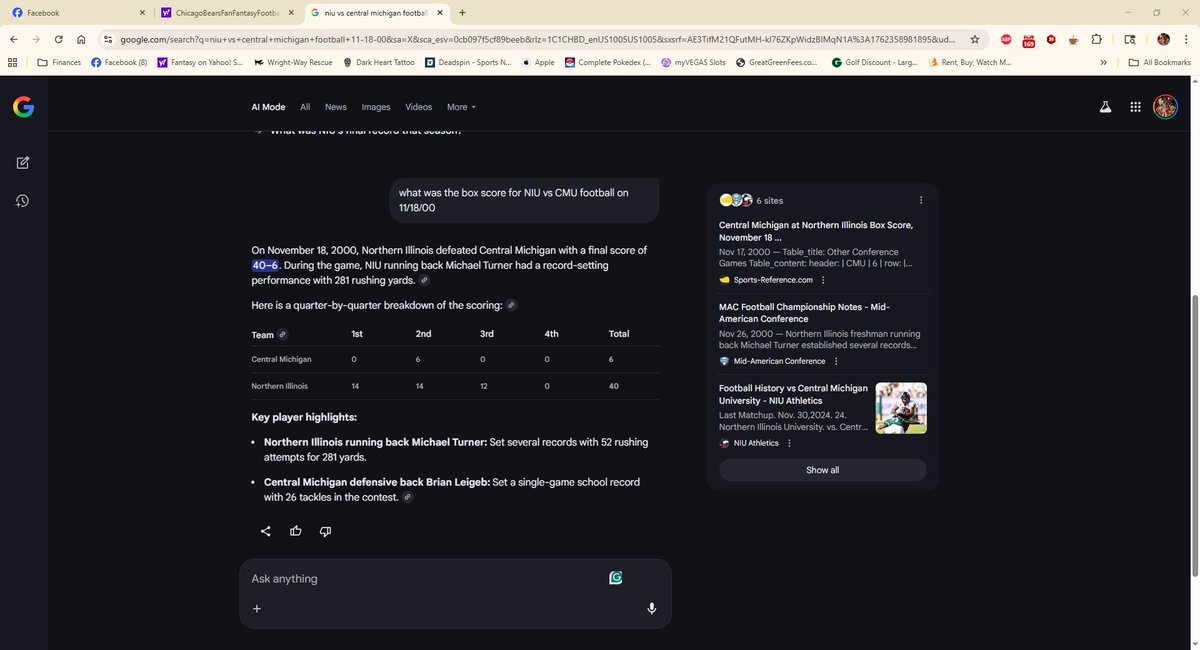Expand the More search filters dropdown

461,107
